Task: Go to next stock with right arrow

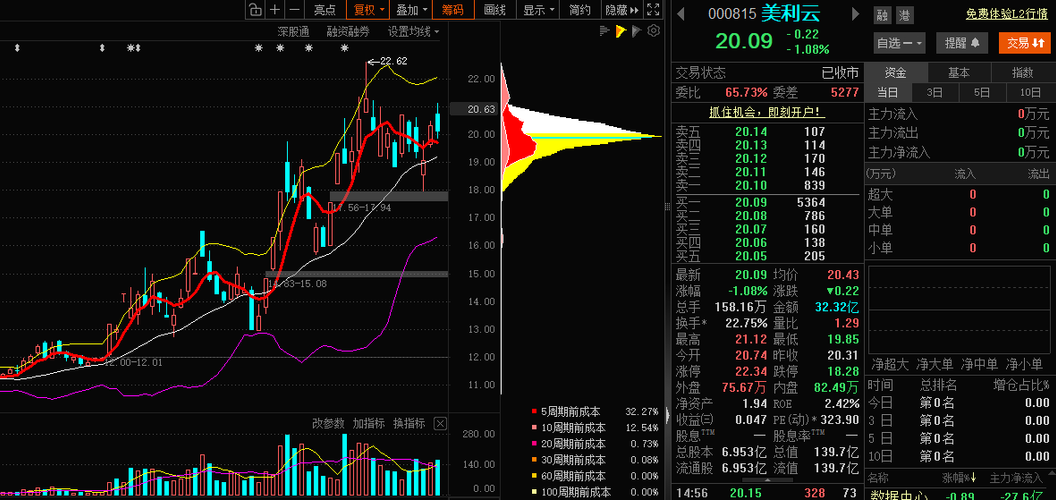Action: point(856,13)
